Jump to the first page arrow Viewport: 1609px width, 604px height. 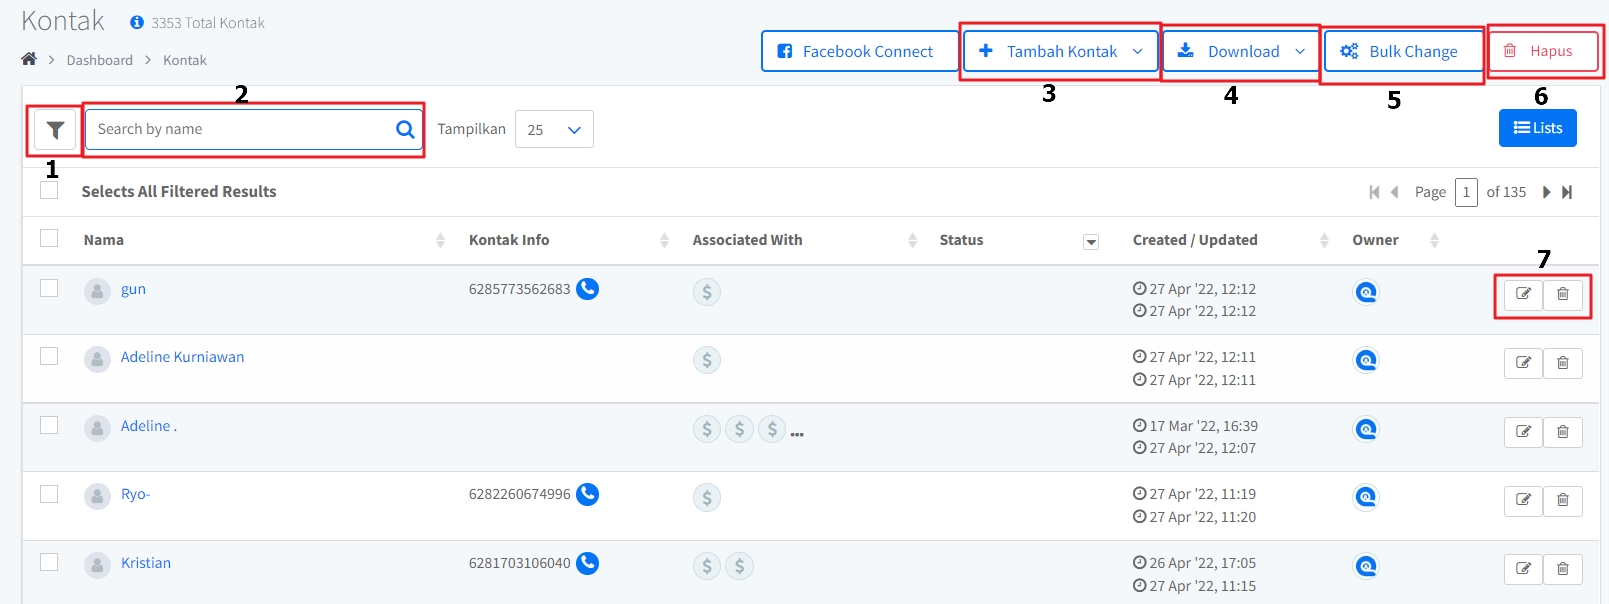(x=1374, y=192)
